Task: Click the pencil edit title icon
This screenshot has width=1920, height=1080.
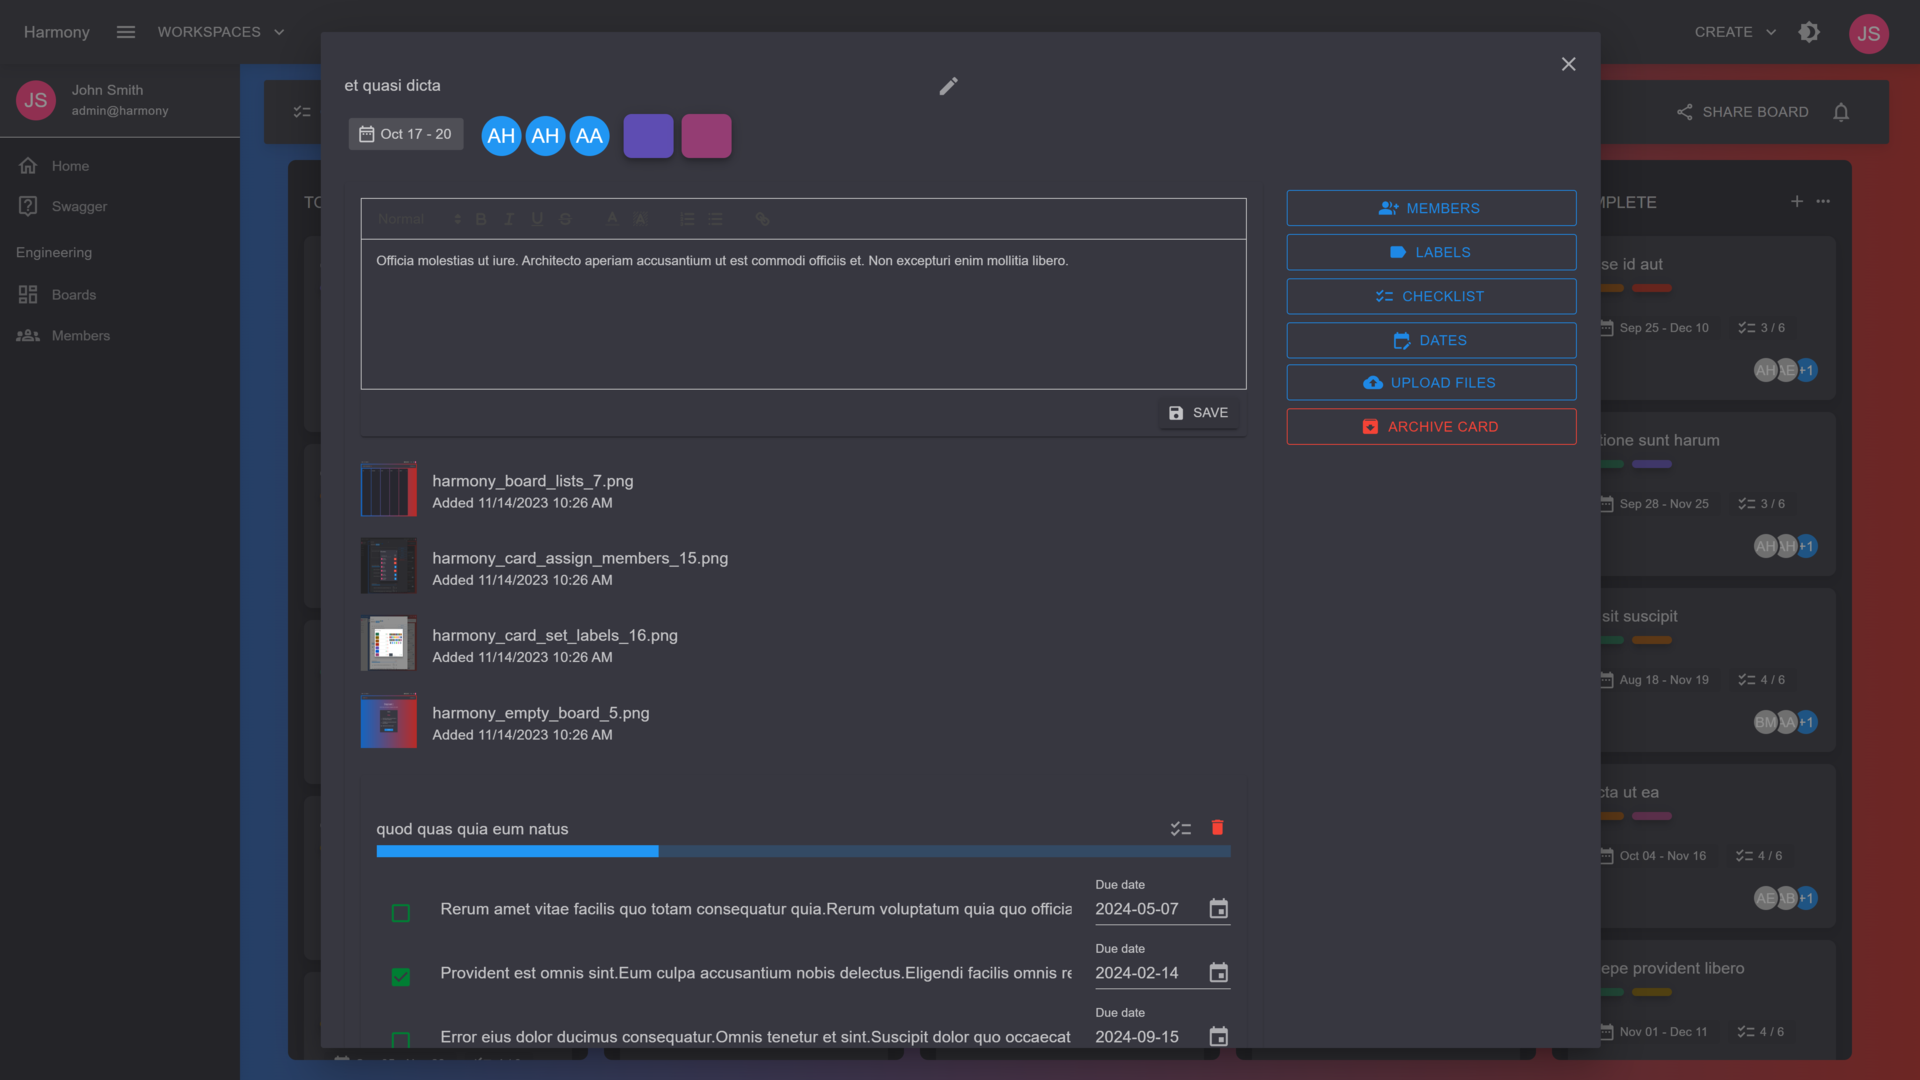Action: coord(948,86)
